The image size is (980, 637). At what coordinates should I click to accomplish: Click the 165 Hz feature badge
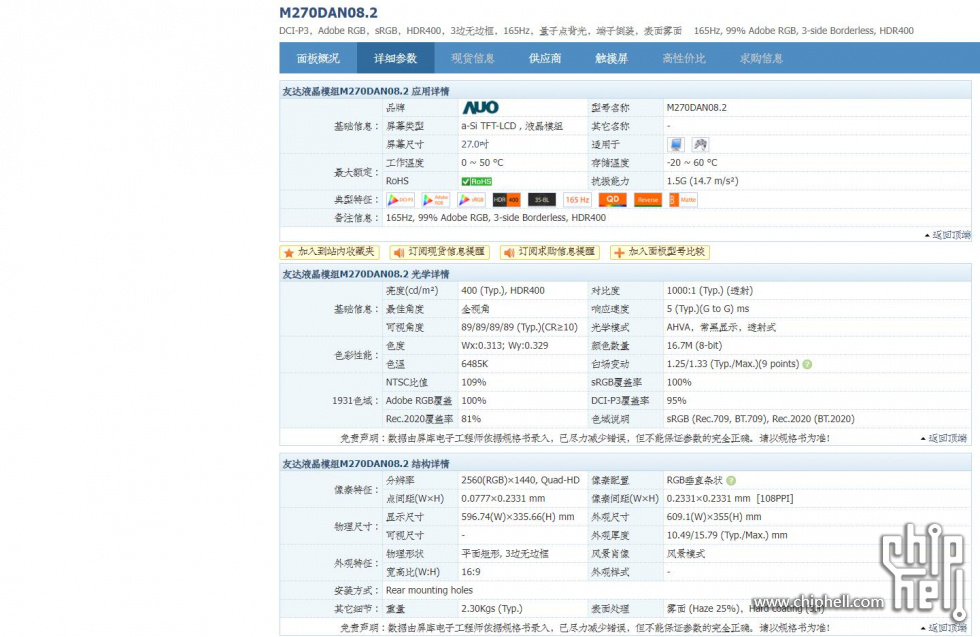(x=578, y=199)
